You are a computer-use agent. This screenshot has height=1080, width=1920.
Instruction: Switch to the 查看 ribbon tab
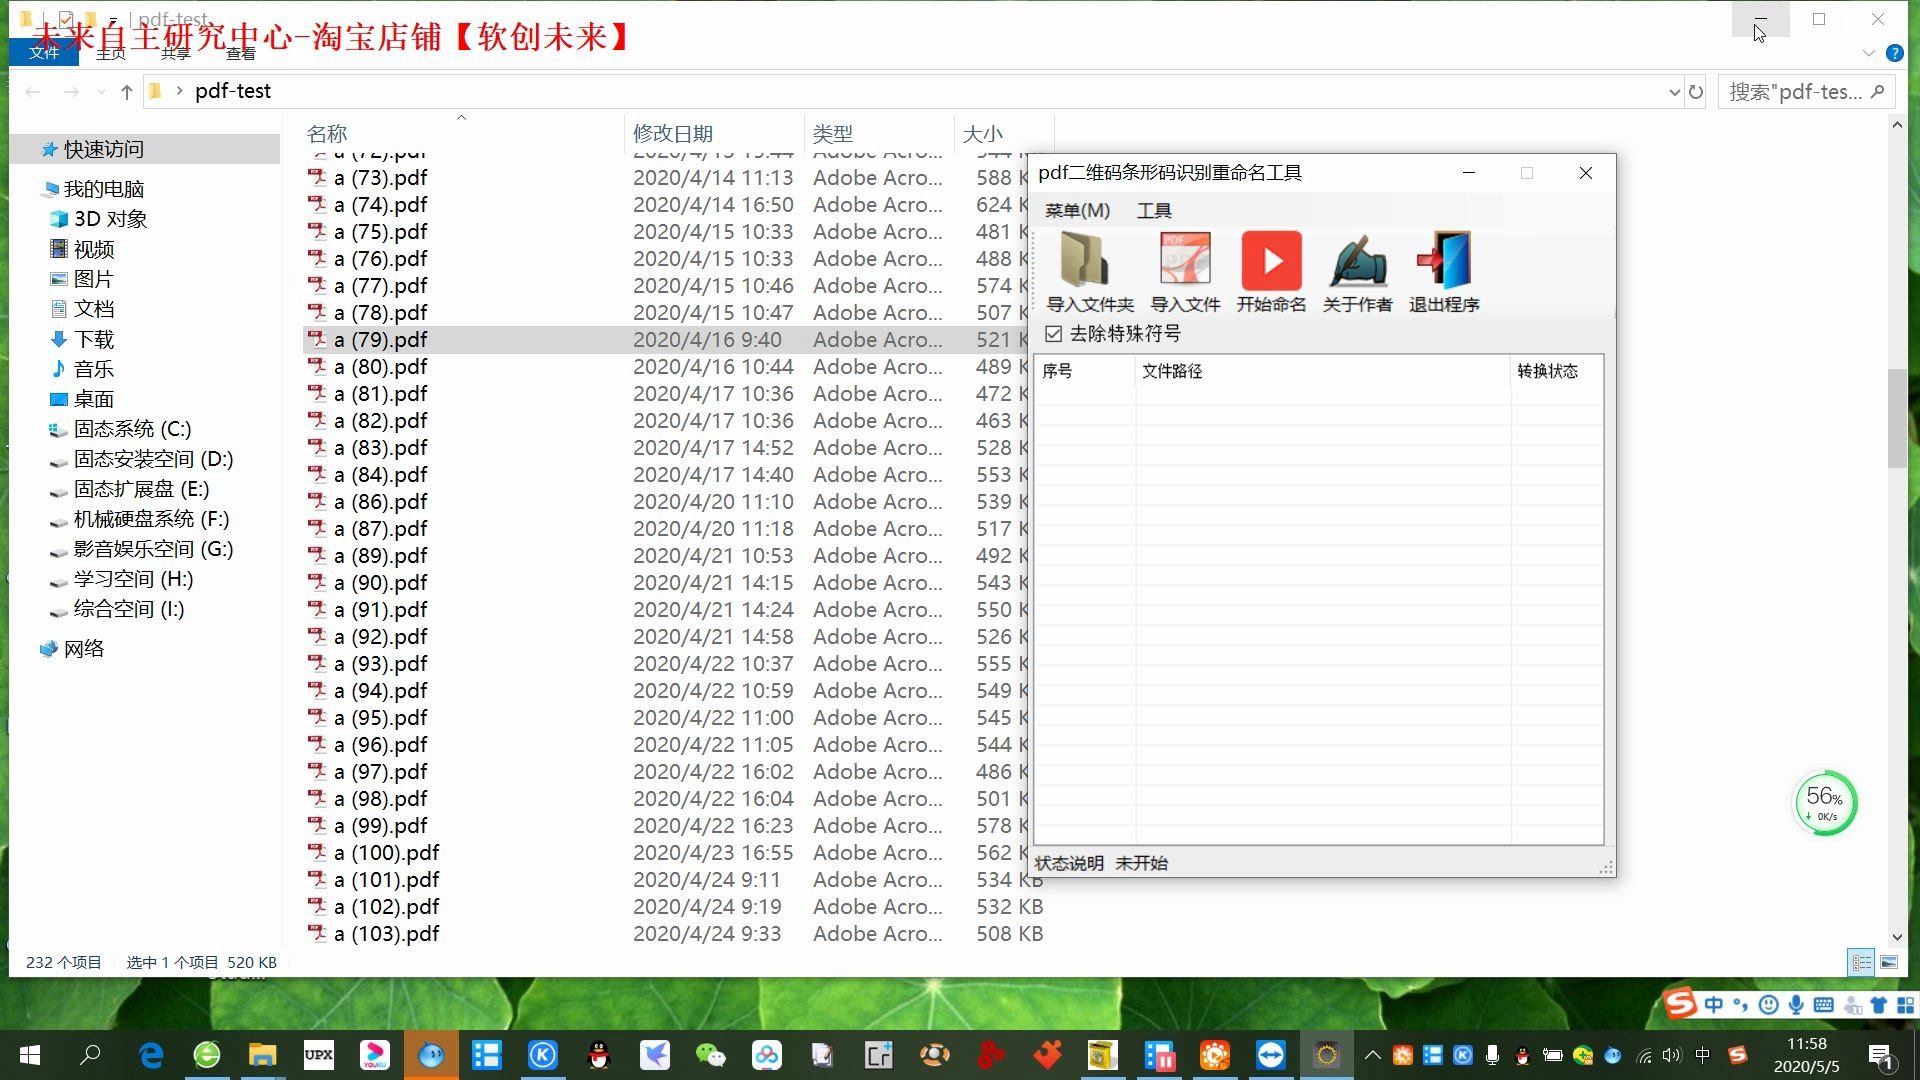[239, 54]
